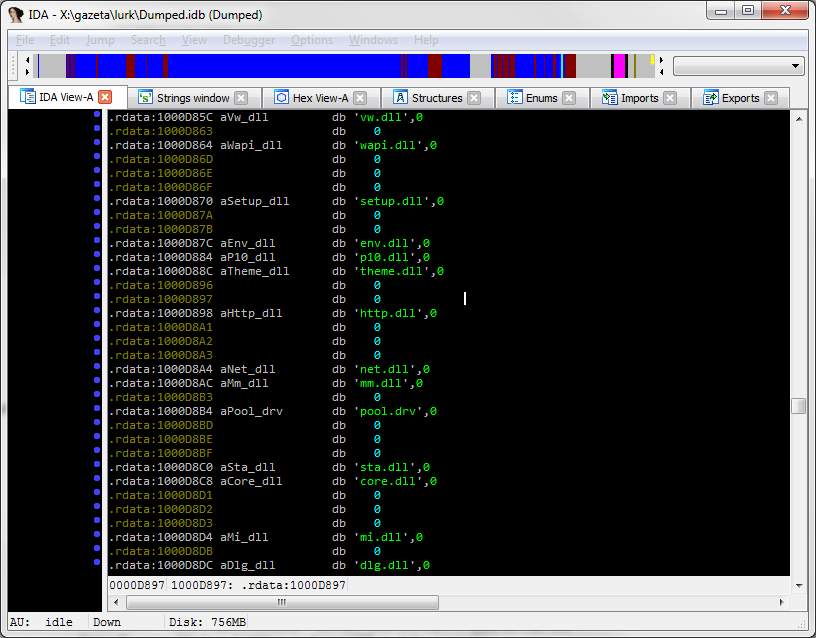
Task: Click the IDA application icon in title bar
Action: click(x=16, y=15)
